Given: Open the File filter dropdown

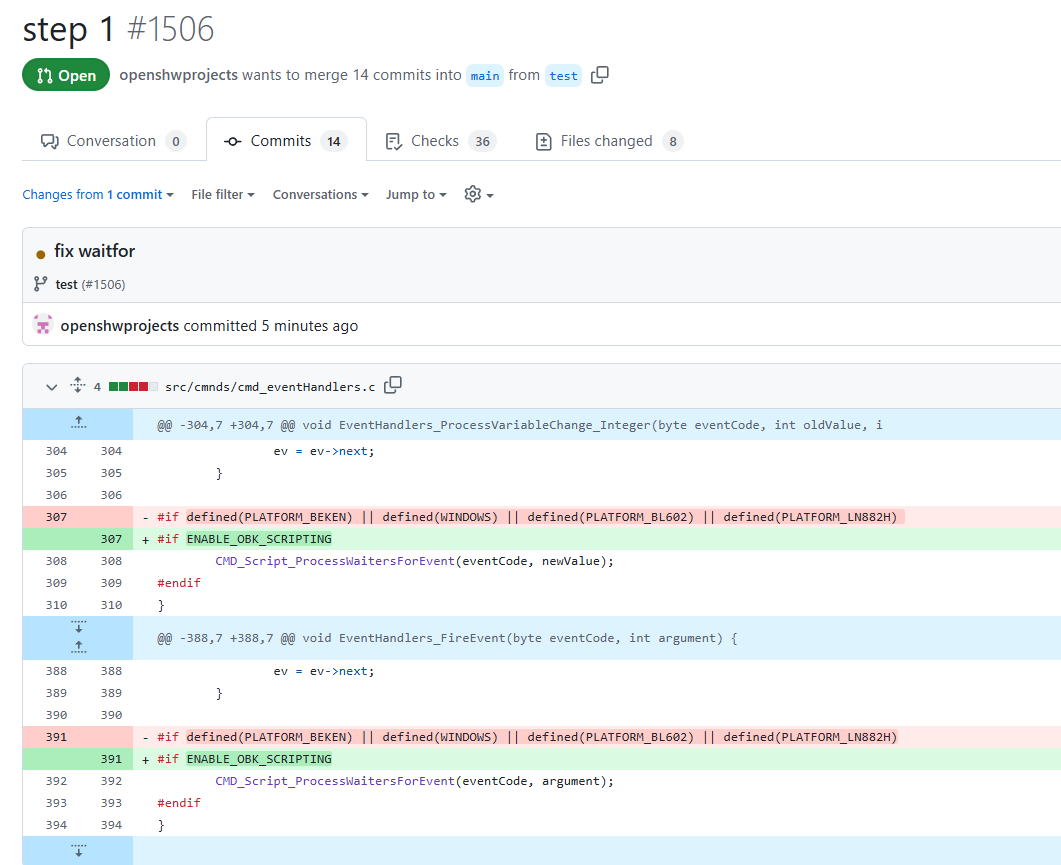Looking at the screenshot, I should (x=223, y=195).
